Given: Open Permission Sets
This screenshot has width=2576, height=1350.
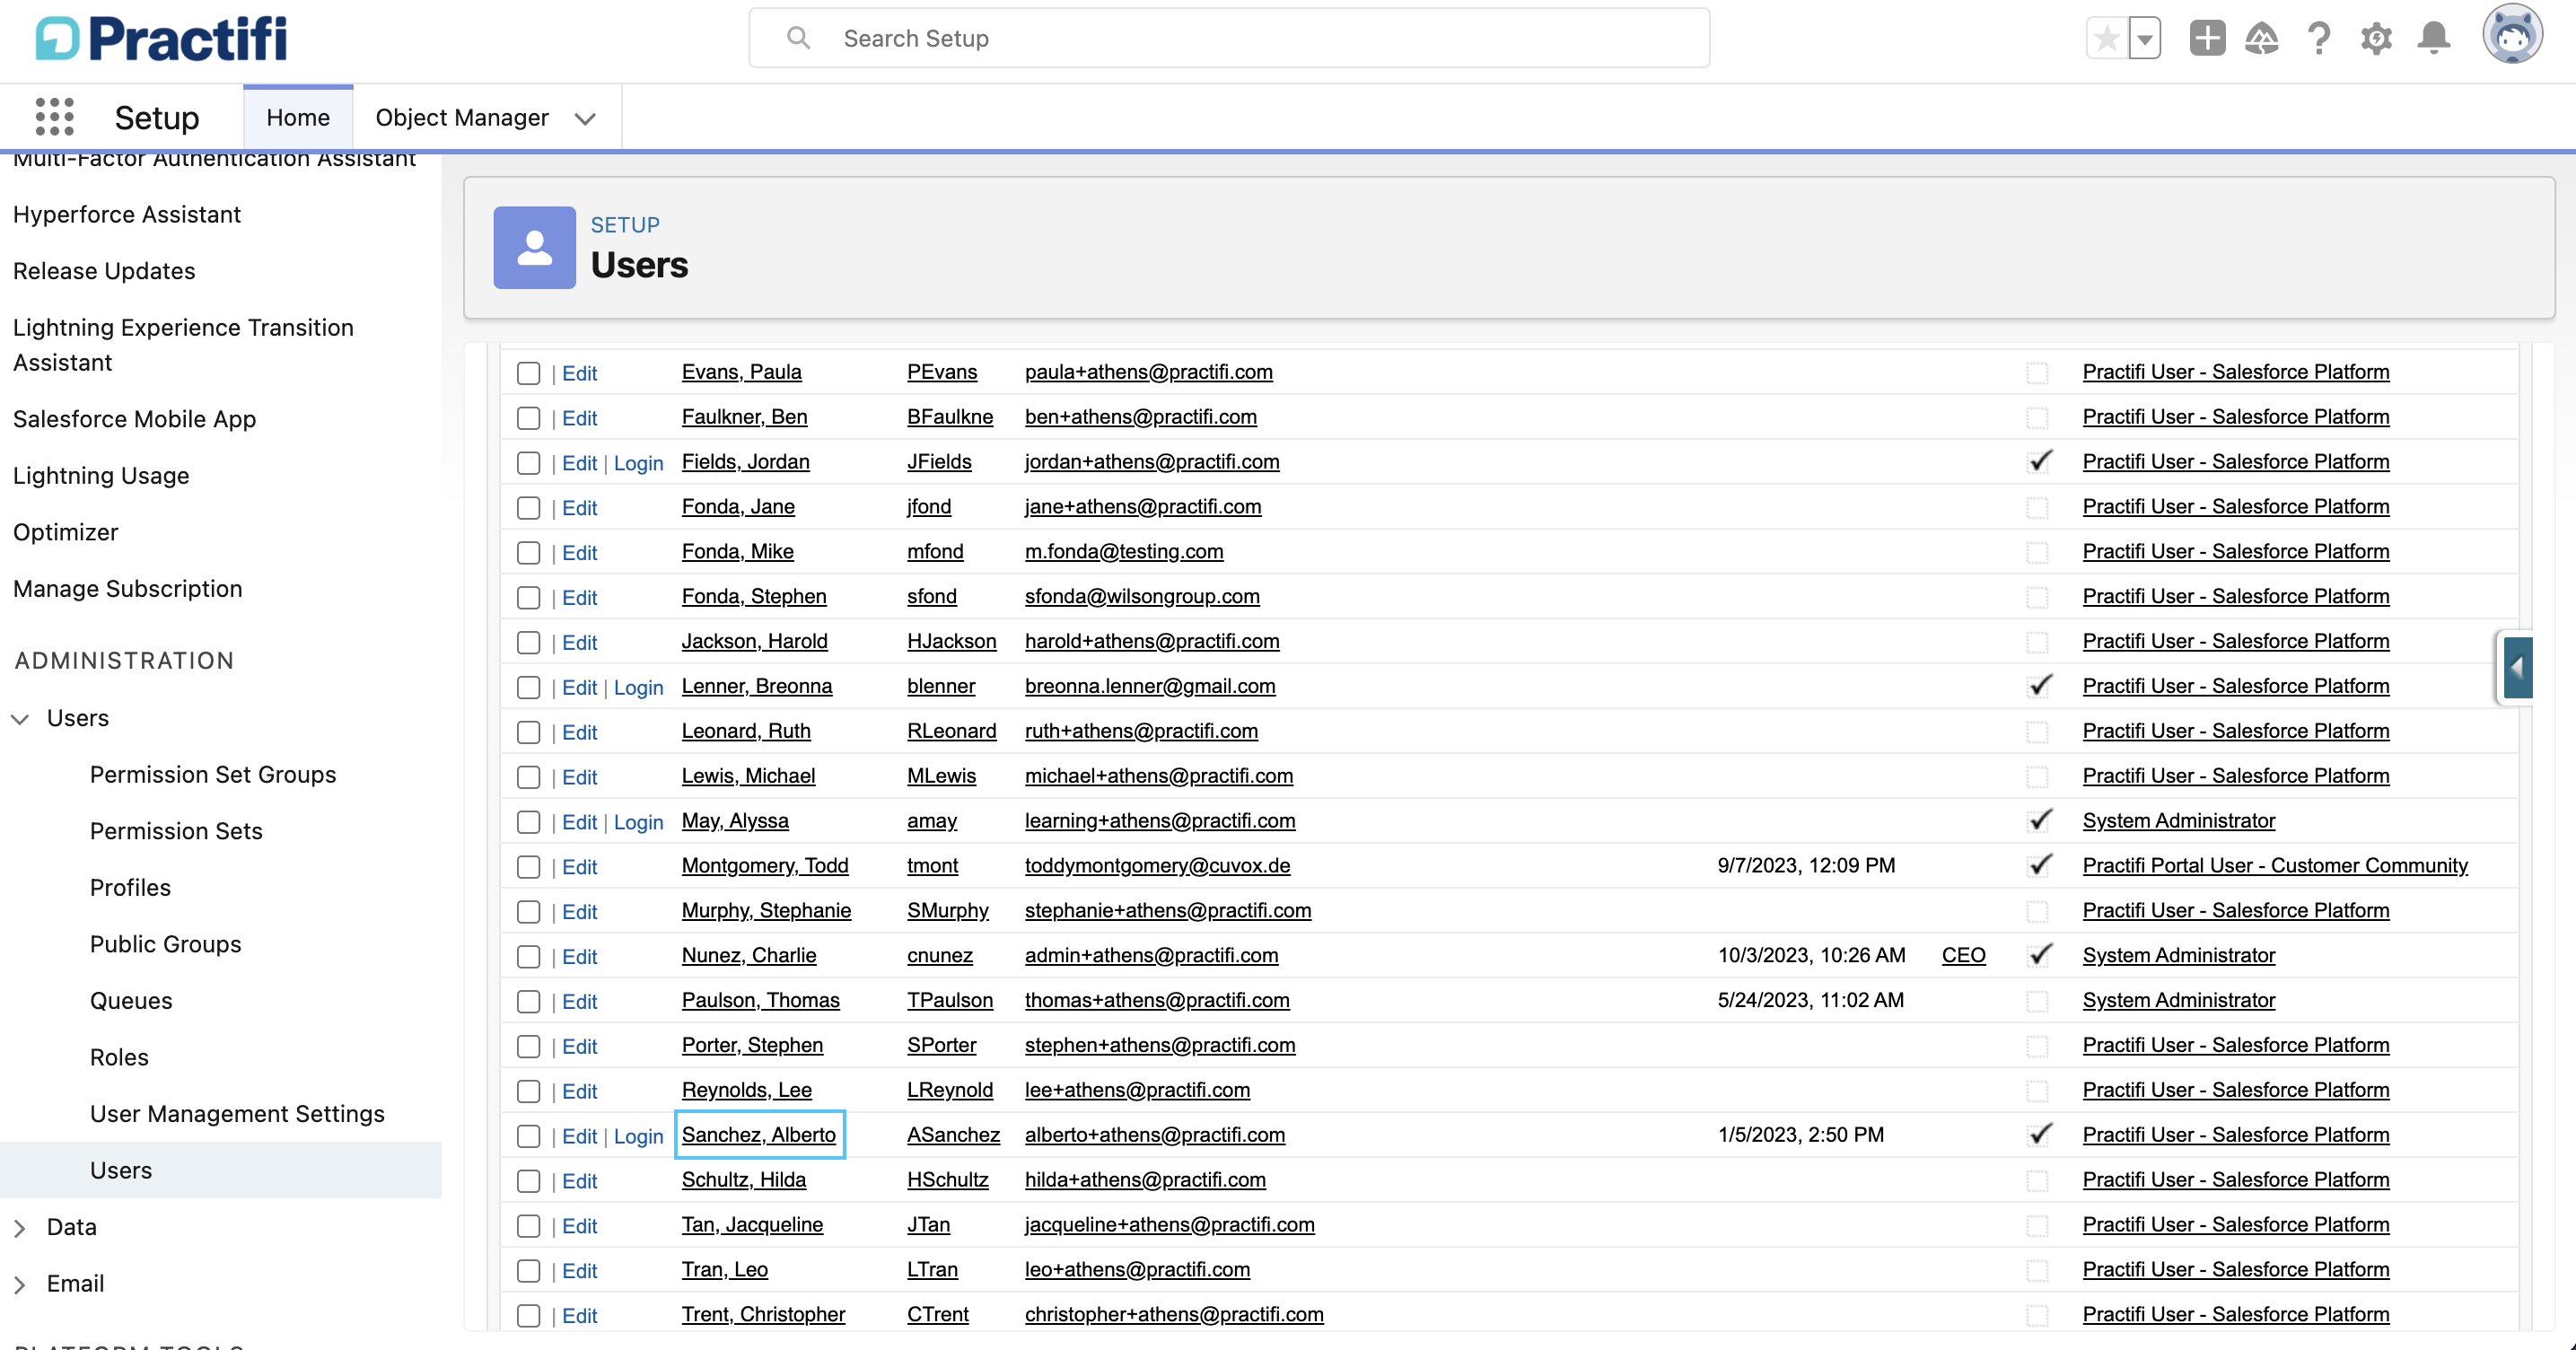Looking at the screenshot, I should 176,831.
